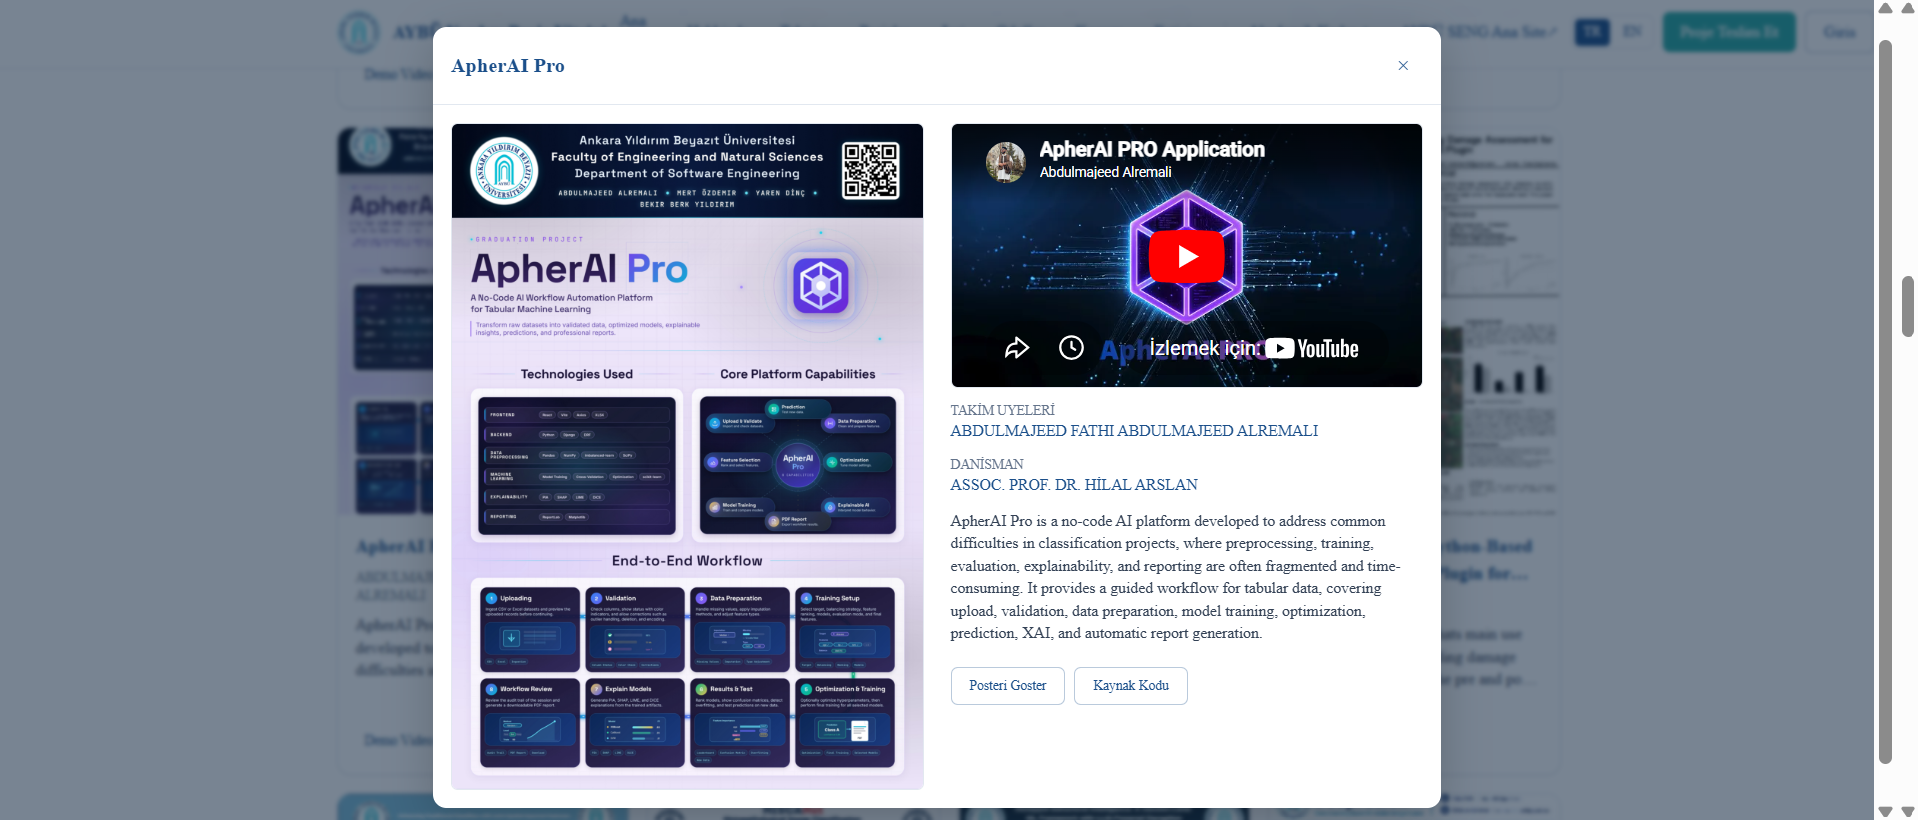Click the ApherAI Pro hexagon logo on poster

[x=821, y=286]
